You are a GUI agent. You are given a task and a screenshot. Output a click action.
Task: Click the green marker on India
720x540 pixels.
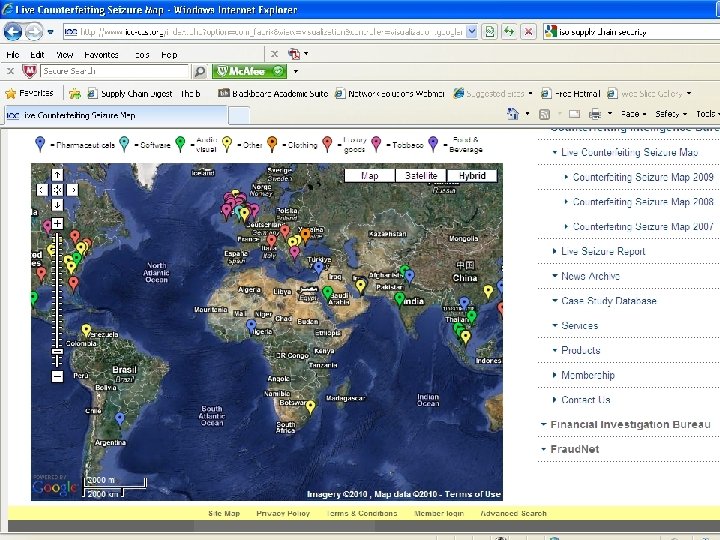tap(399, 299)
